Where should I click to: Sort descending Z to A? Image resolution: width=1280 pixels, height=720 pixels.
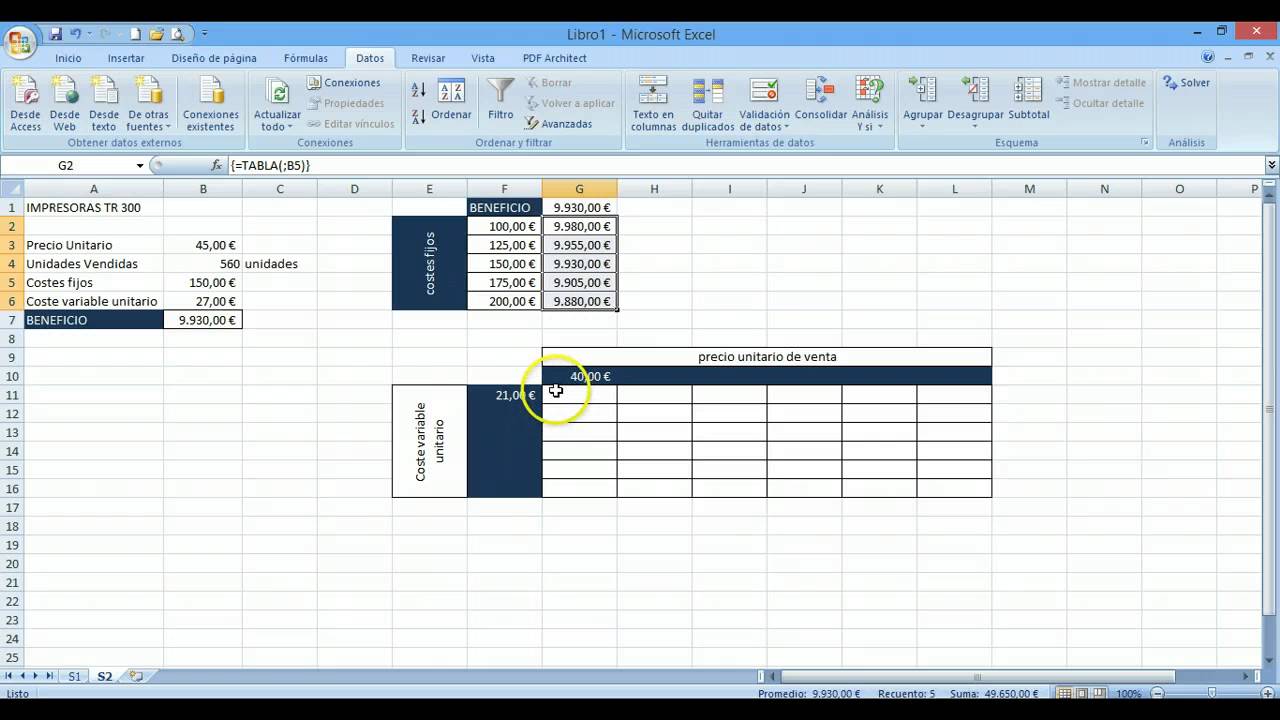[x=419, y=115]
